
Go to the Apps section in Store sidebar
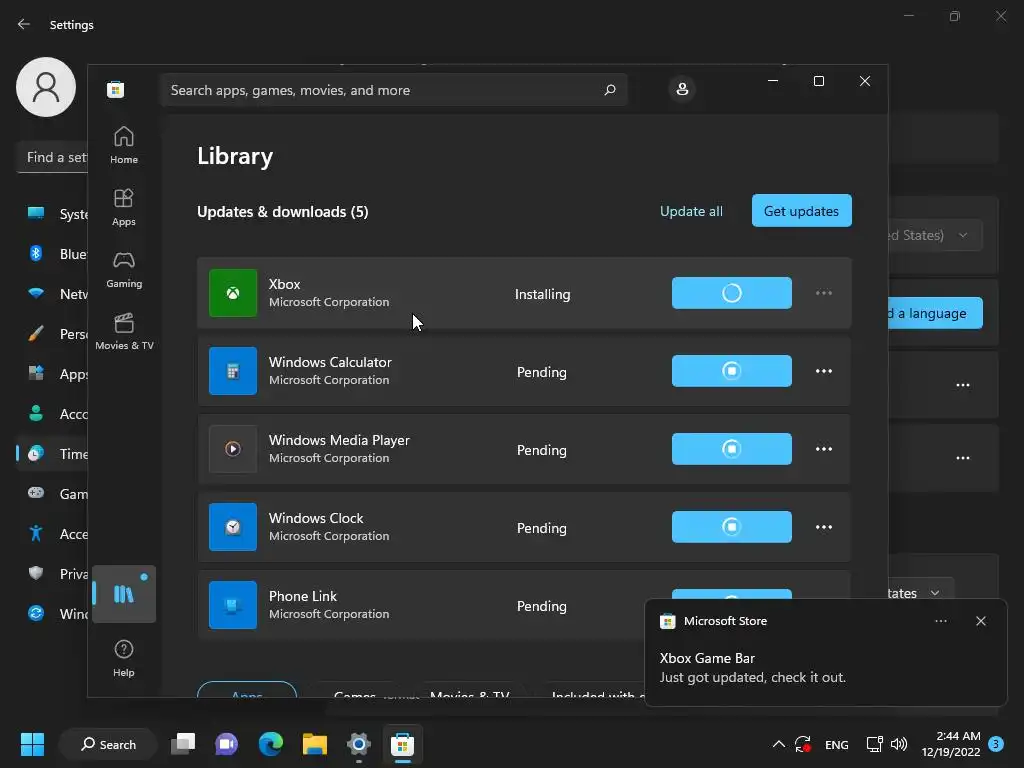pyautogui.click(x=123, y=207)
